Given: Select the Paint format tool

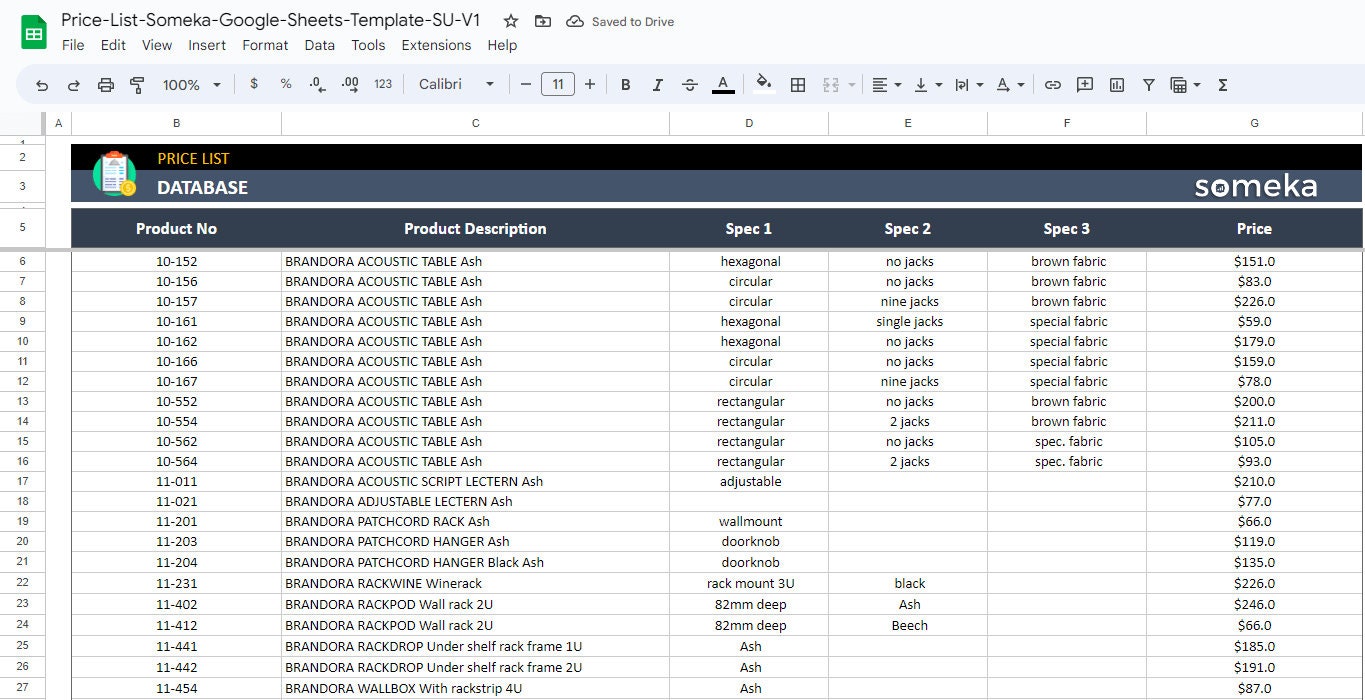Looking at the screenshot, I should click(136, 84).
